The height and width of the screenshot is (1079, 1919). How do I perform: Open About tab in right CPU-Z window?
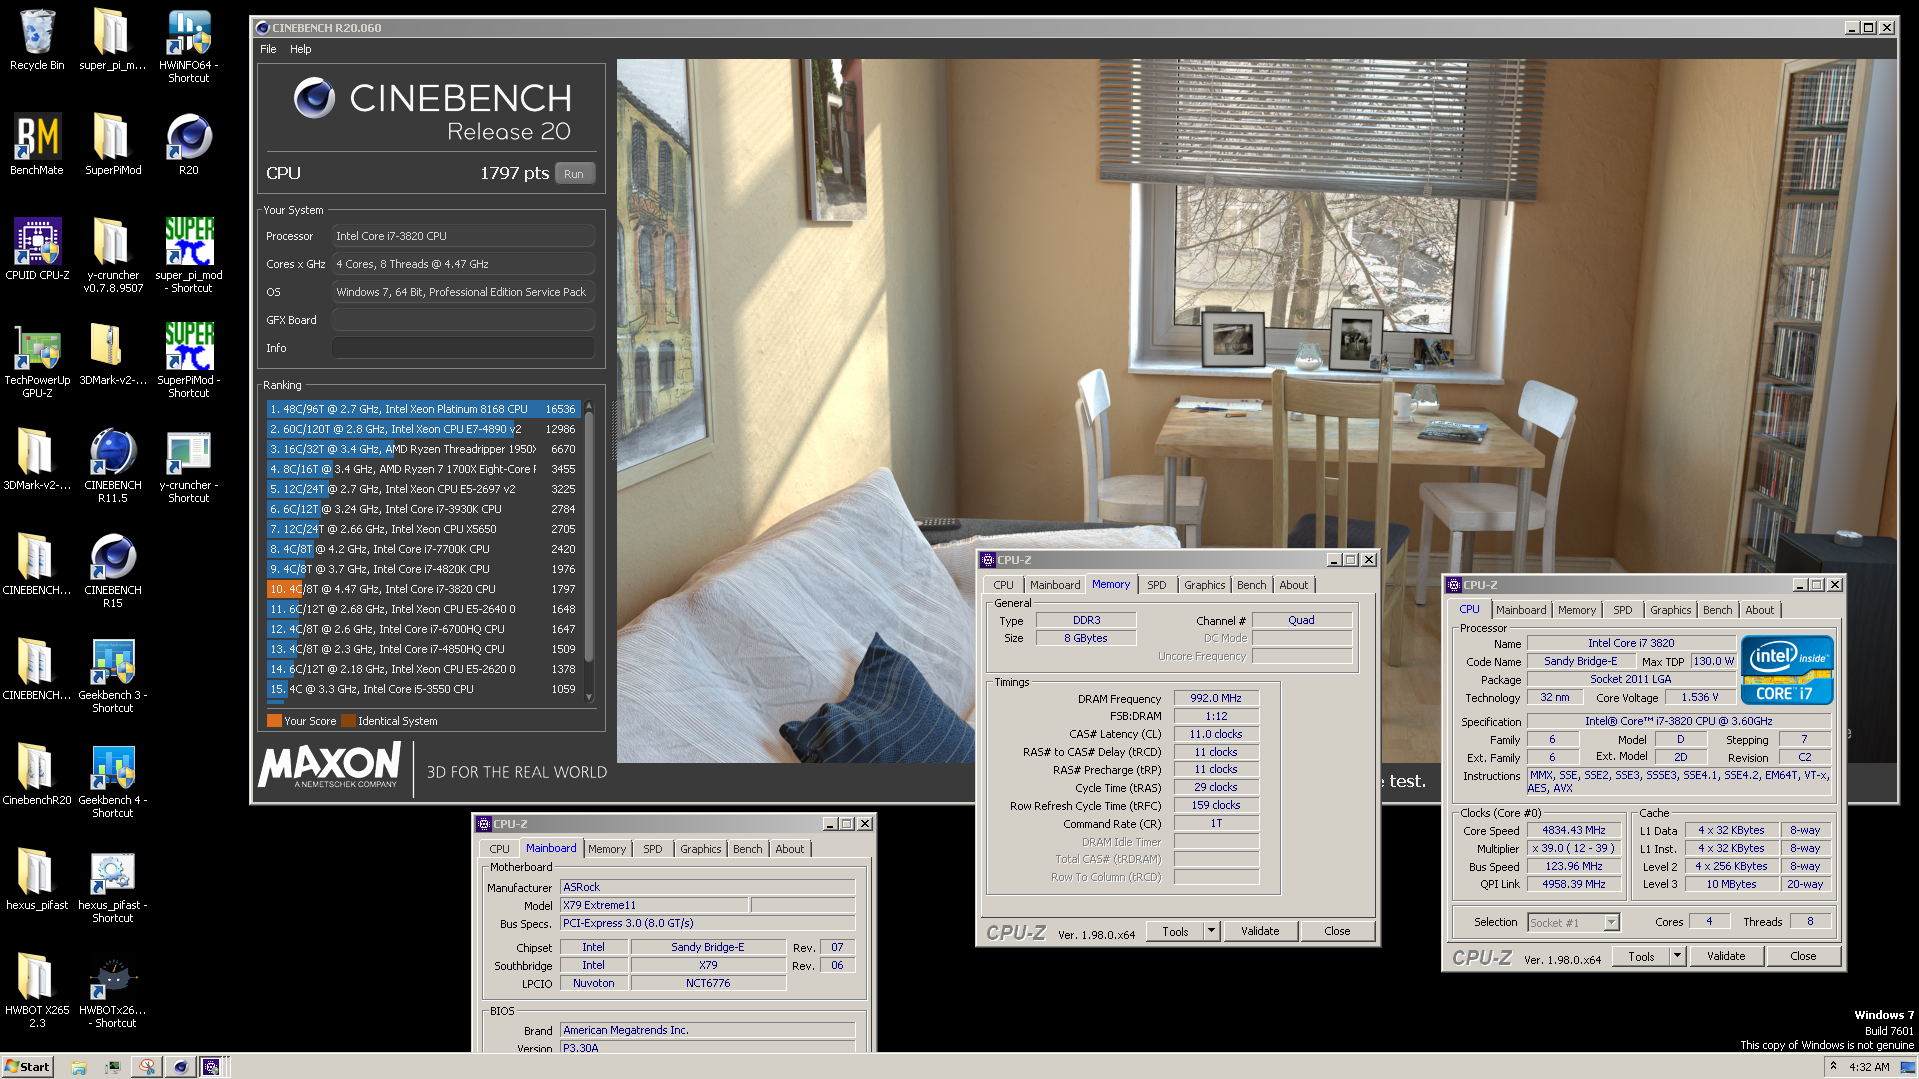click(1759, 610)
